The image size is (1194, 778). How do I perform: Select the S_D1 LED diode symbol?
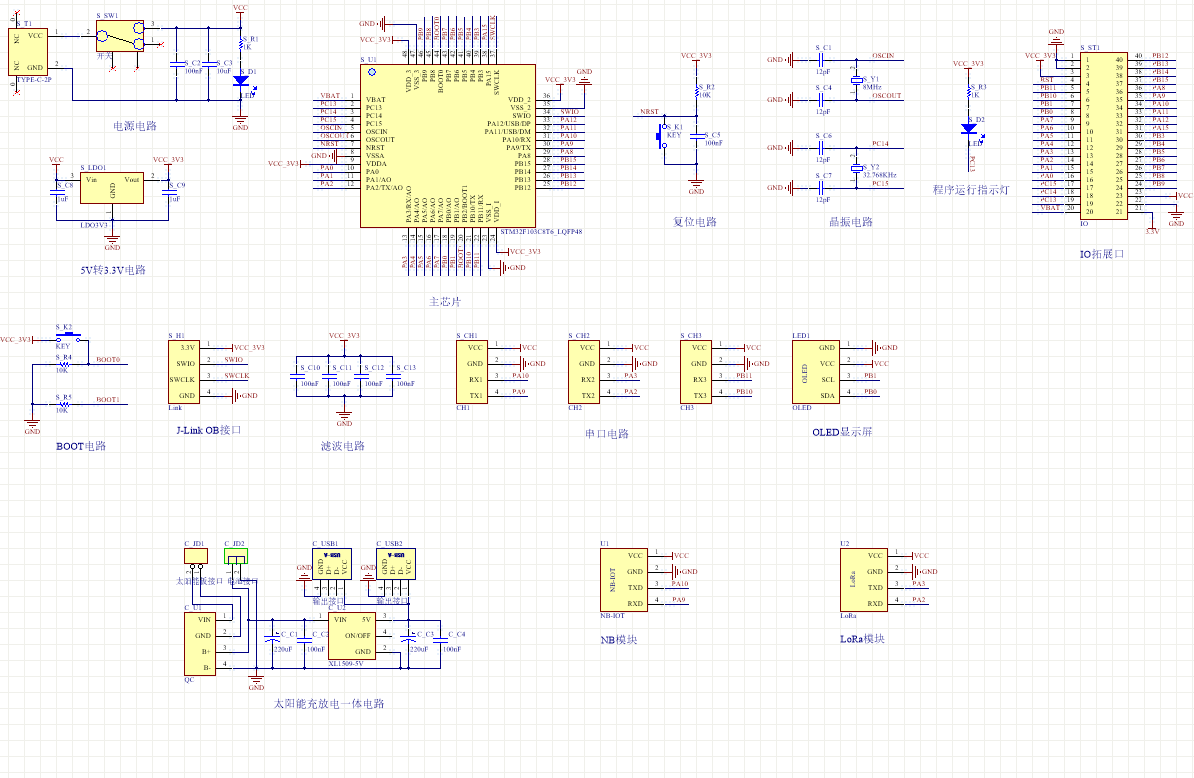[241, 80]
